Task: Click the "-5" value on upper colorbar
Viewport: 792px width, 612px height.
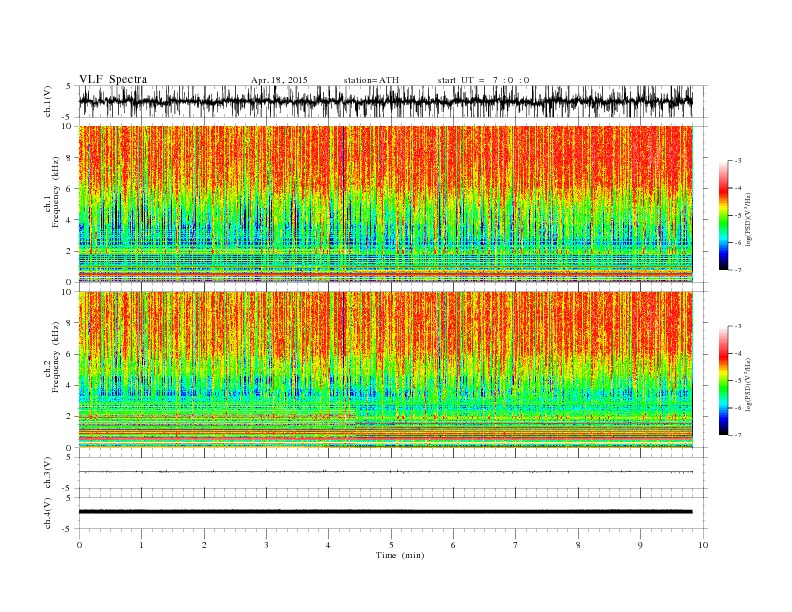Action: tap(738, 216)
